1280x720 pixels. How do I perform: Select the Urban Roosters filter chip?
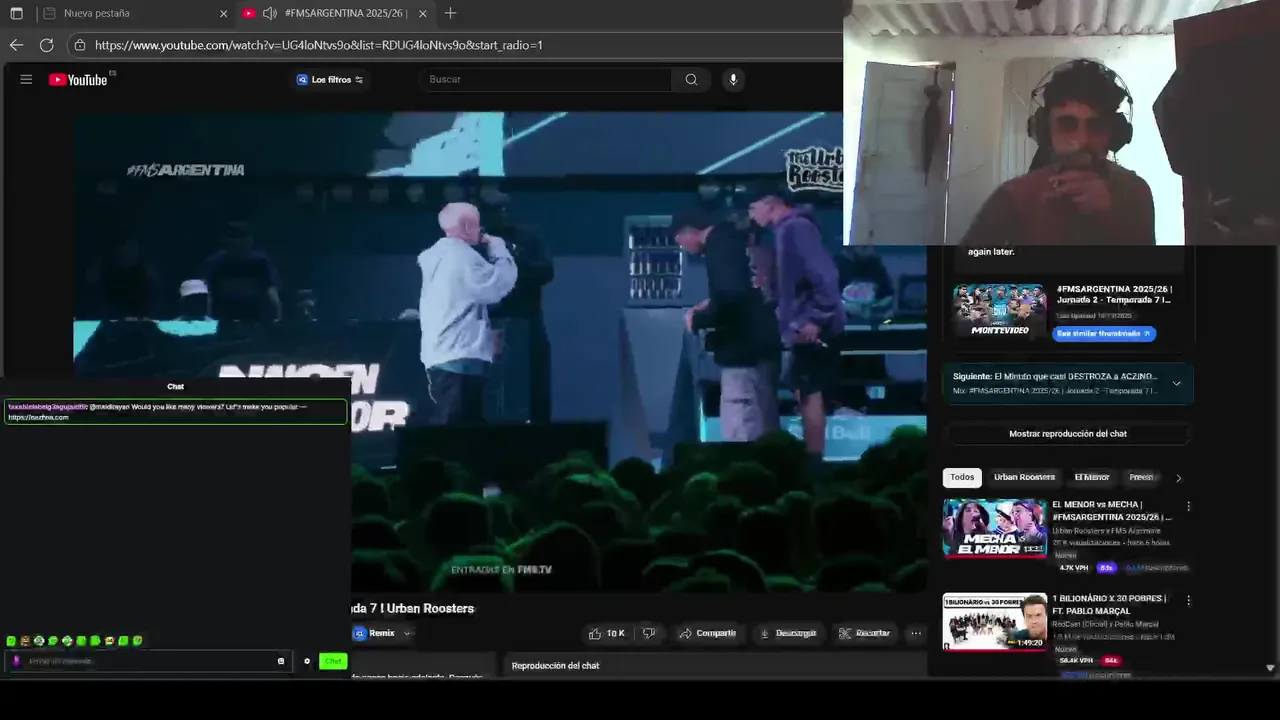1024,478
